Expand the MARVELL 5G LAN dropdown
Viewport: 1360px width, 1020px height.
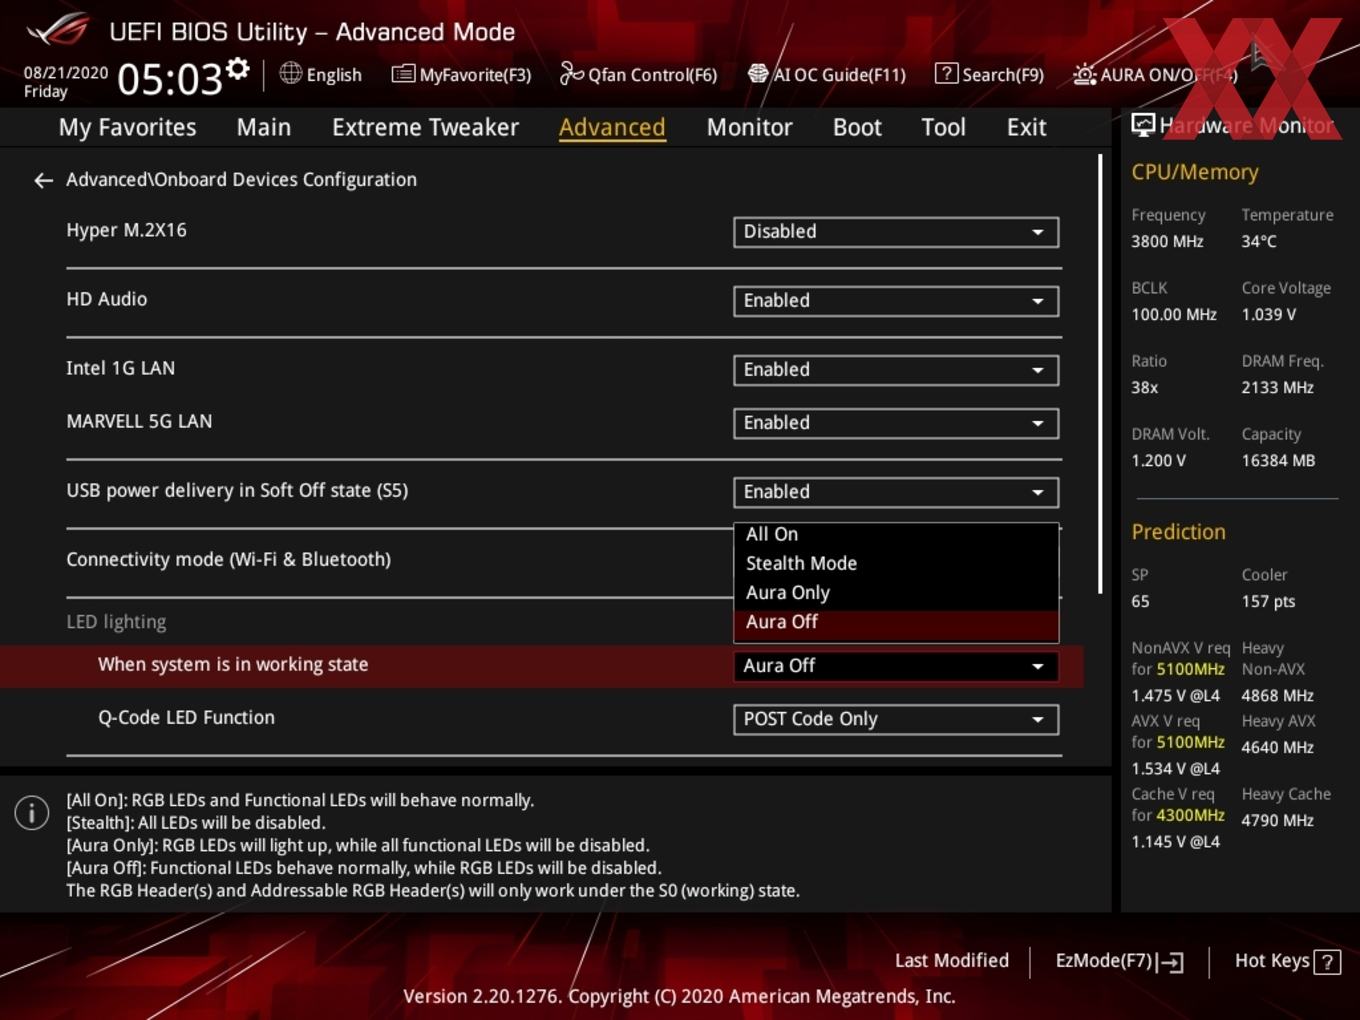point(896,423)
